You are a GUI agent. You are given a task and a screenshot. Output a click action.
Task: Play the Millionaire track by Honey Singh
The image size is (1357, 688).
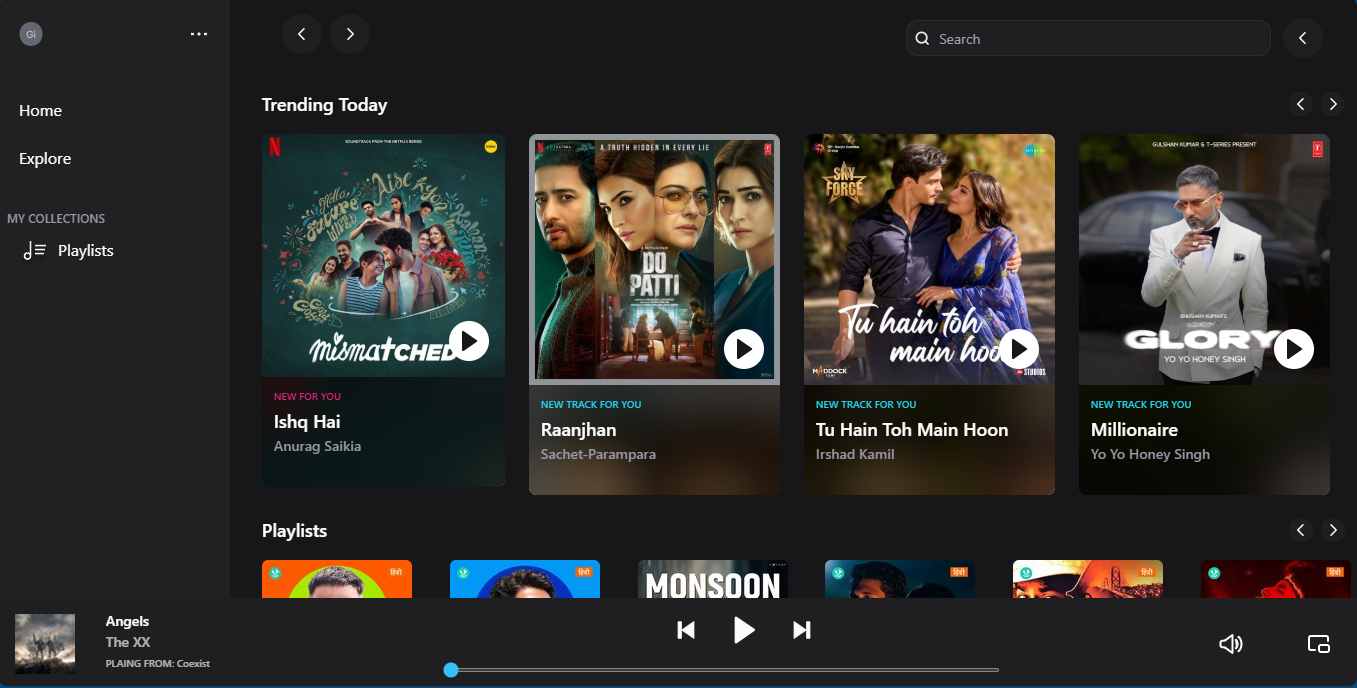pyautogui.click(x=1294, y=349)
